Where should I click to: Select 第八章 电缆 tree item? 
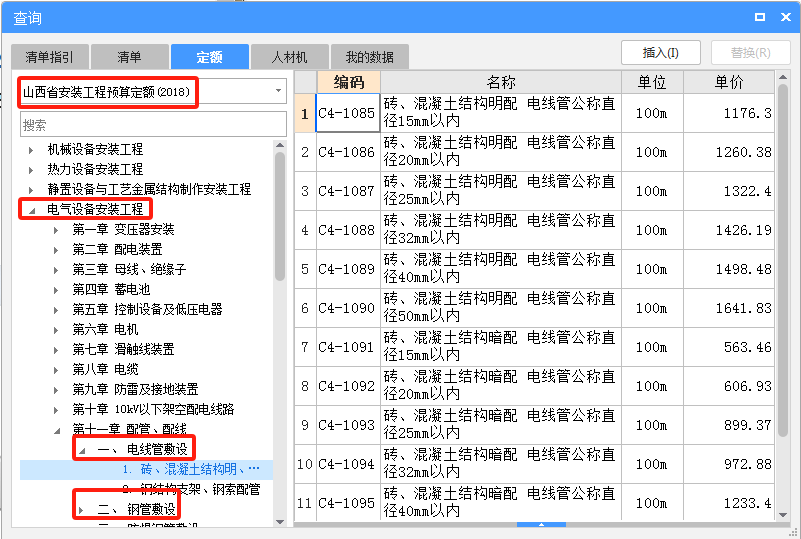point(105,369)
